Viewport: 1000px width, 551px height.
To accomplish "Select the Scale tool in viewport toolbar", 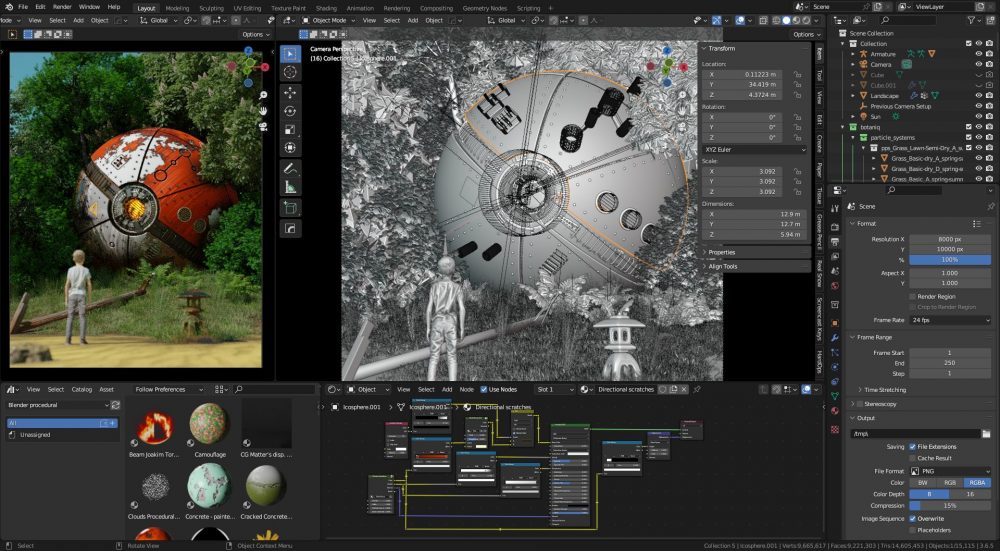I will tap(290, 129).
